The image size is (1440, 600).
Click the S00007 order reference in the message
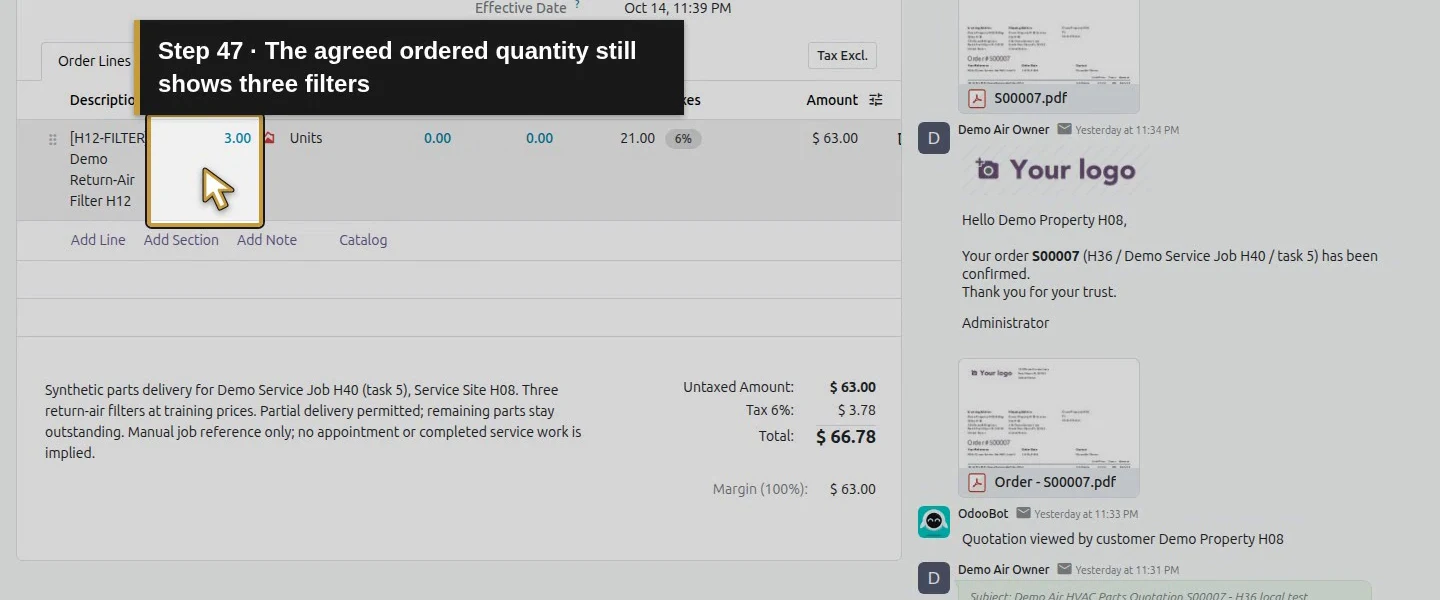click(1056, 256)
